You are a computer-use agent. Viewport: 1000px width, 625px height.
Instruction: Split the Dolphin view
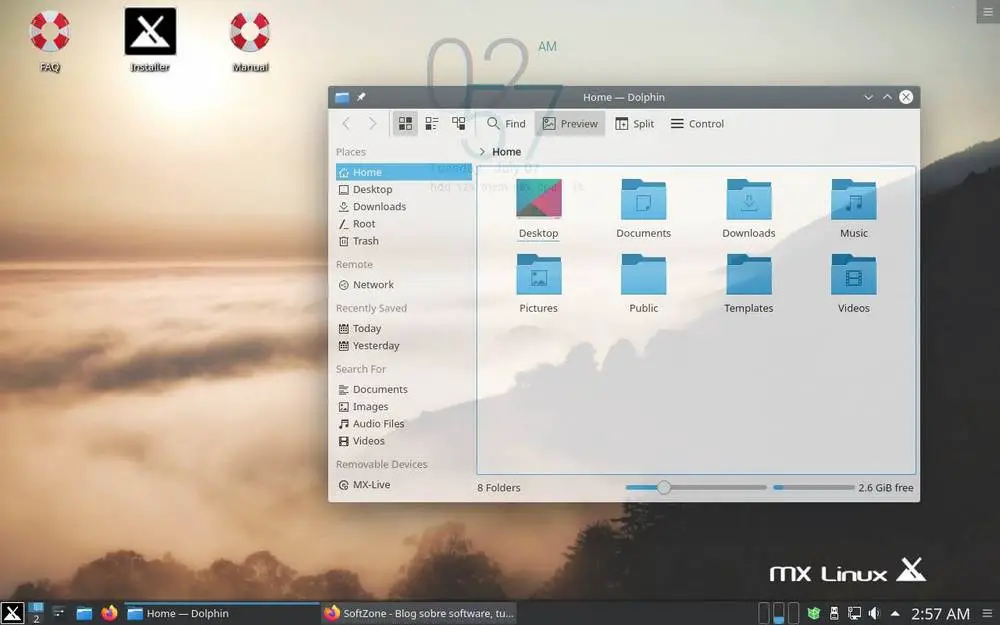(x=635, y=124)
